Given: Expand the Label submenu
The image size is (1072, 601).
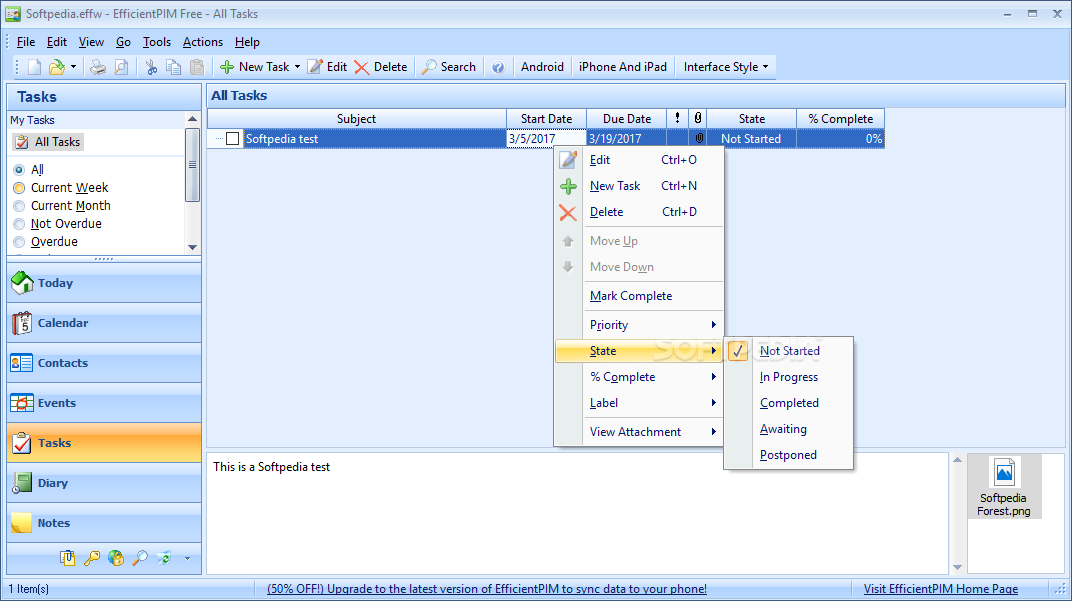Looking at the screenshot, I should 639,403.
